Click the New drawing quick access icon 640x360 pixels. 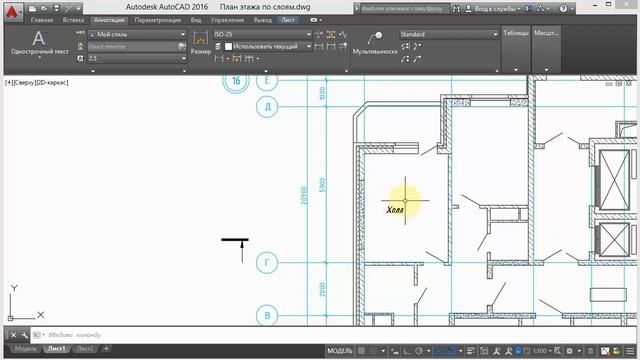tap(32, 8)
